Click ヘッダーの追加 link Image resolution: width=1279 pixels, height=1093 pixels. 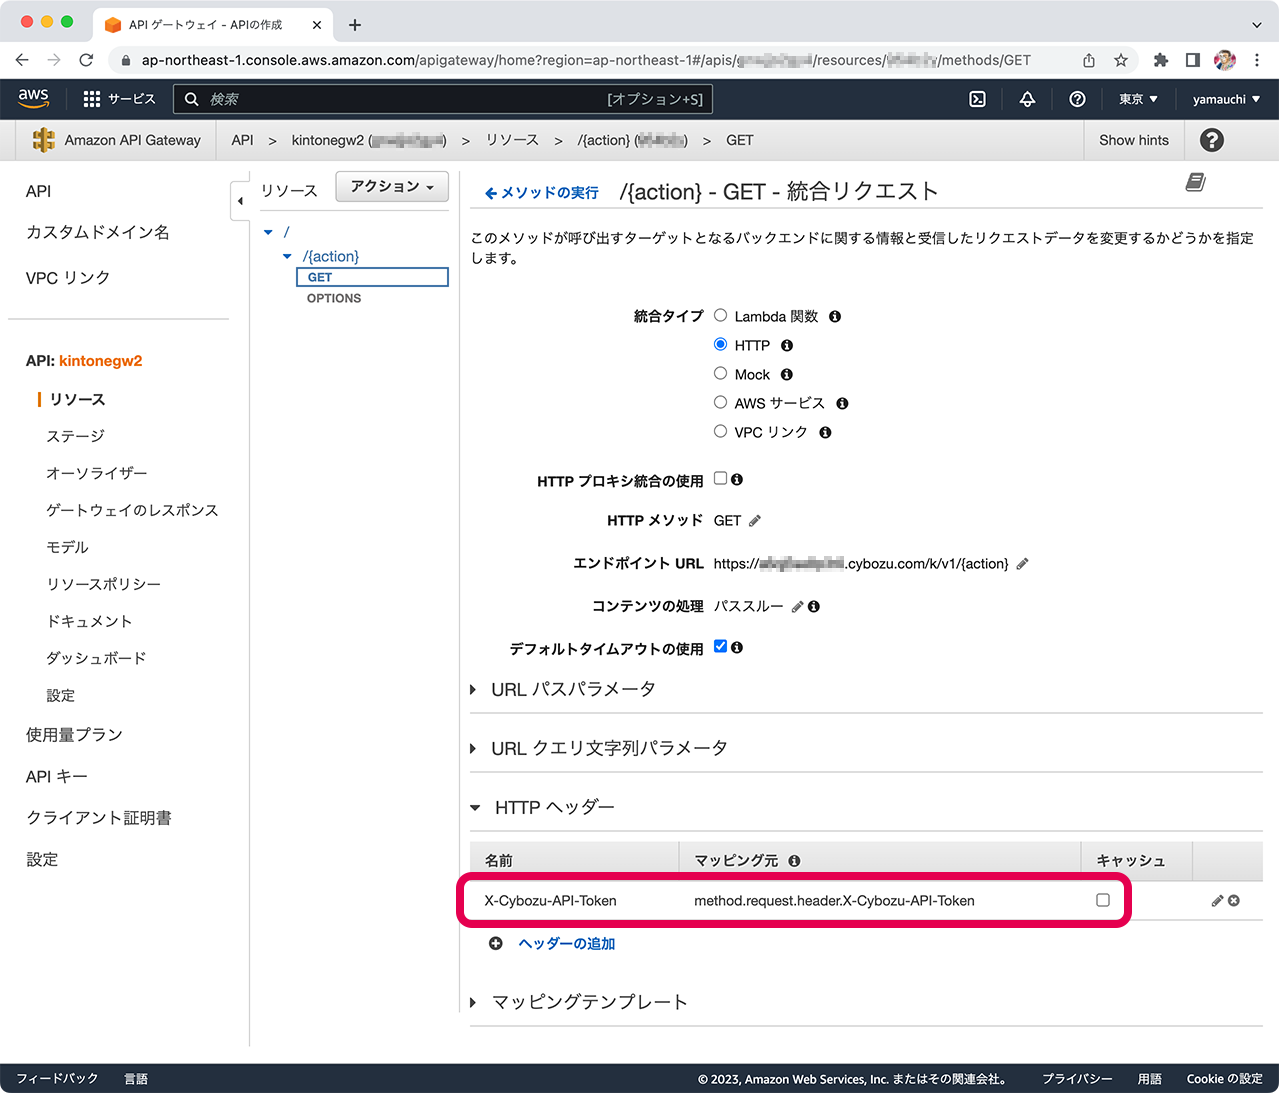point(567,944)
